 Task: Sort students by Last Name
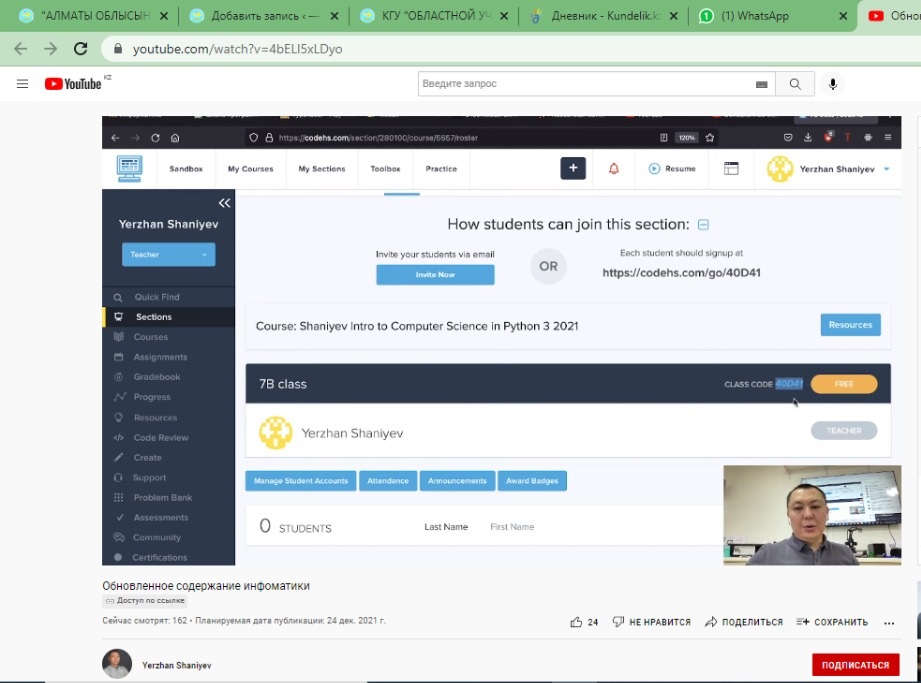[x=446, y=527]
